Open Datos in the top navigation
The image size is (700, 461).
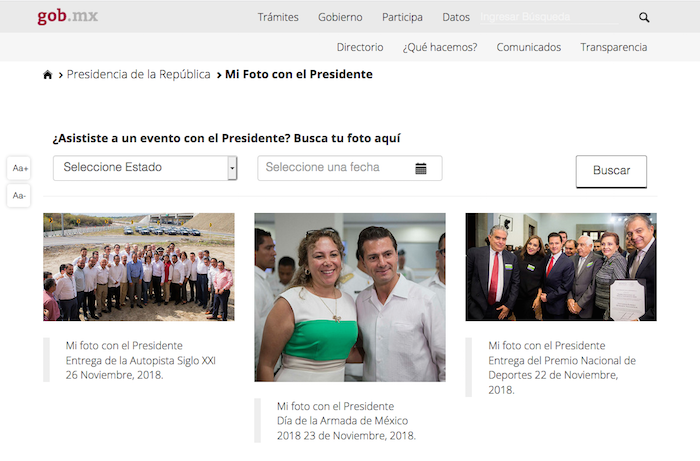[x=456, y=17]
